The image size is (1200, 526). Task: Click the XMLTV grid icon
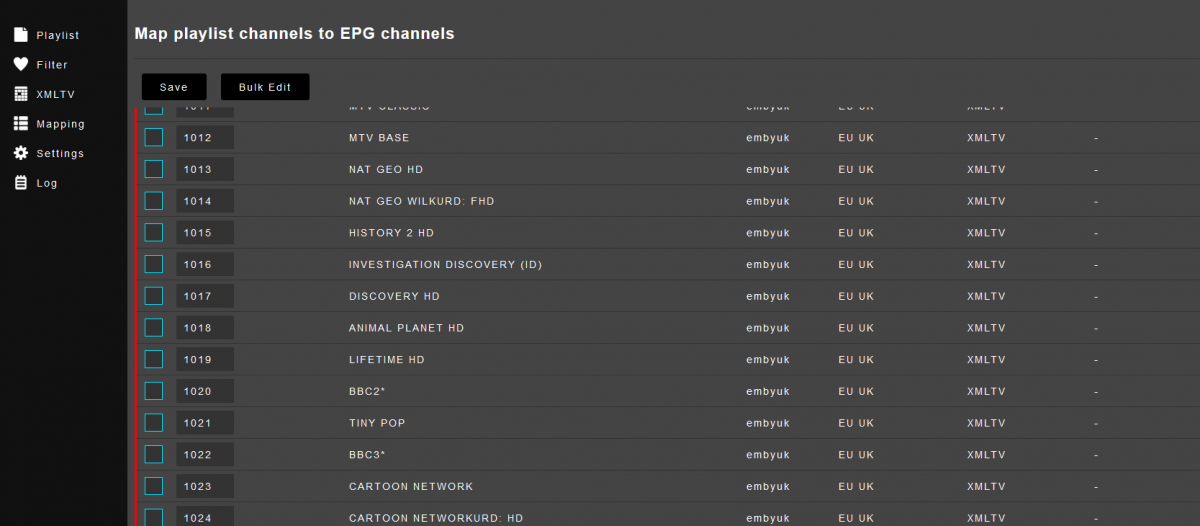[20, 94]
